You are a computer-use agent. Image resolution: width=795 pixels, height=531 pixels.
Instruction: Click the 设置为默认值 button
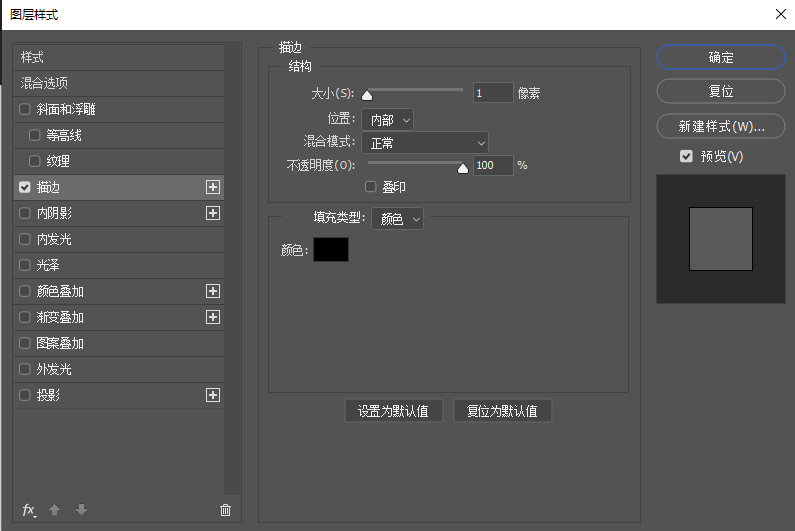pyautogui.click(x=393, y=411)
